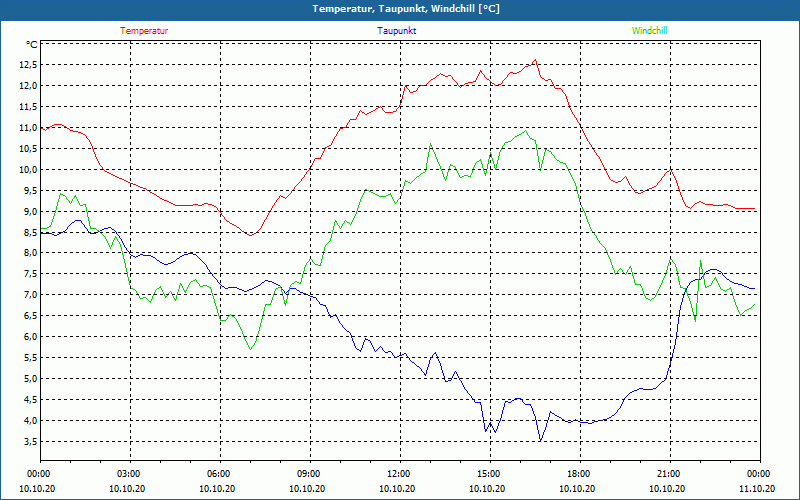800x500 pixels.
Task: Click the 21:00 time label
Action: 667,474
